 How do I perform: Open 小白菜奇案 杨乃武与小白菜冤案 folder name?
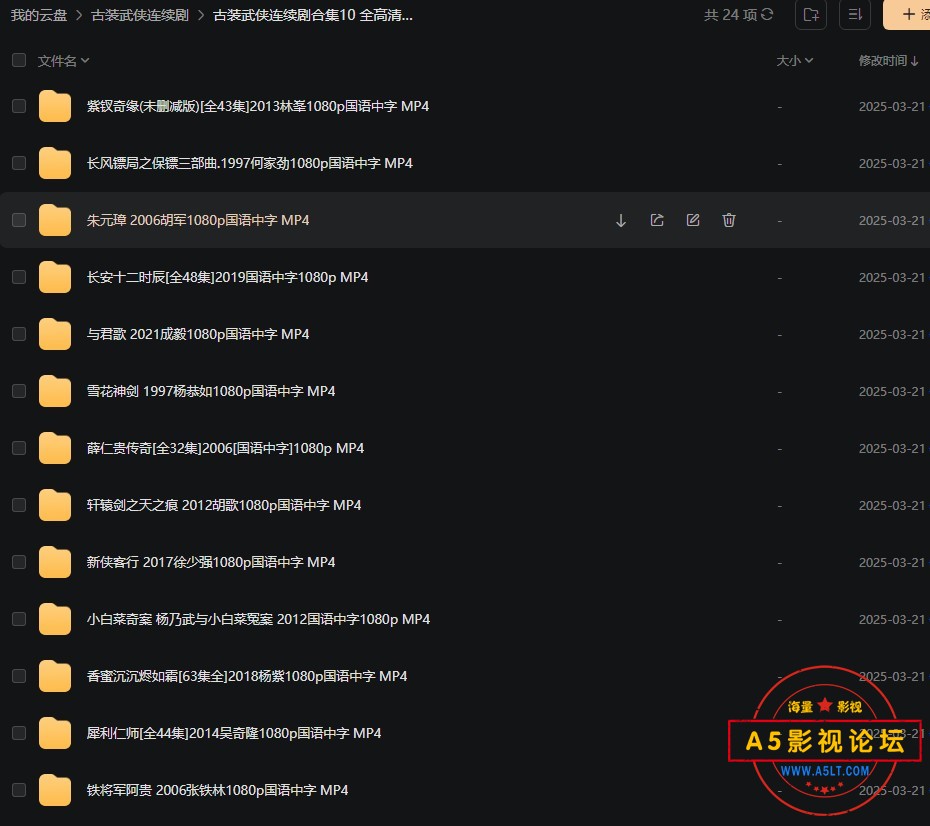(259, 619)
